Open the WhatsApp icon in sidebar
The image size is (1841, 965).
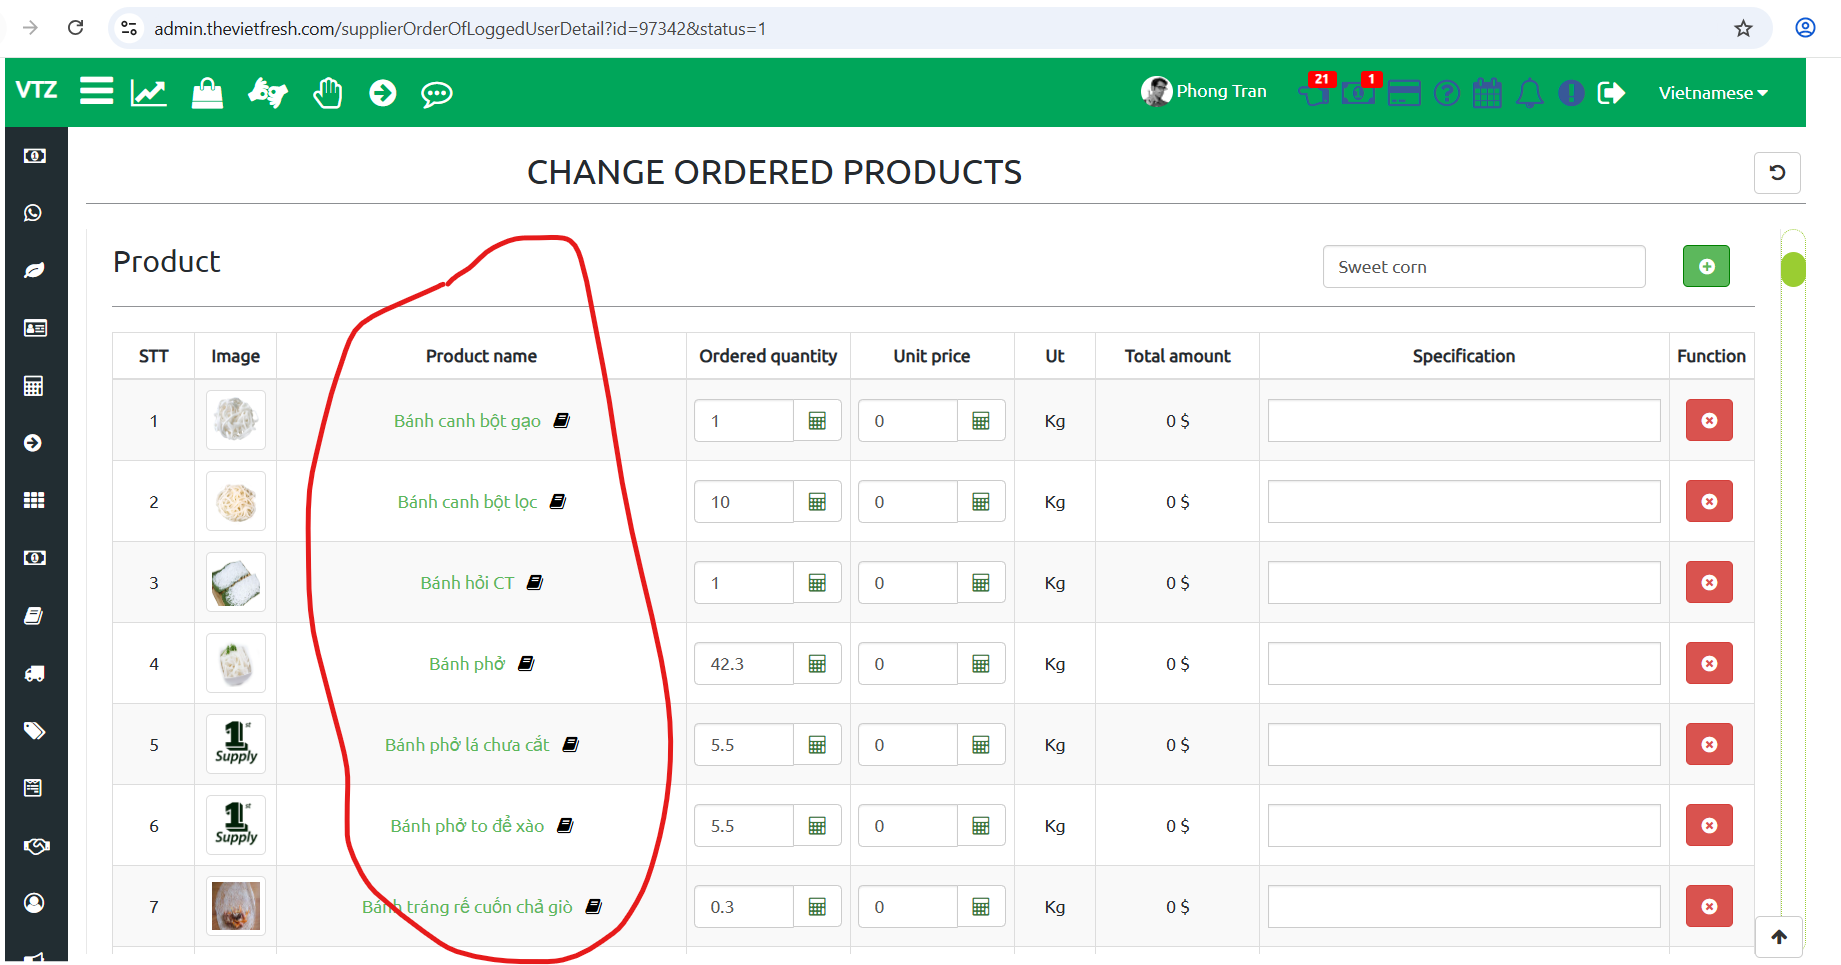[x=34, y=213]
